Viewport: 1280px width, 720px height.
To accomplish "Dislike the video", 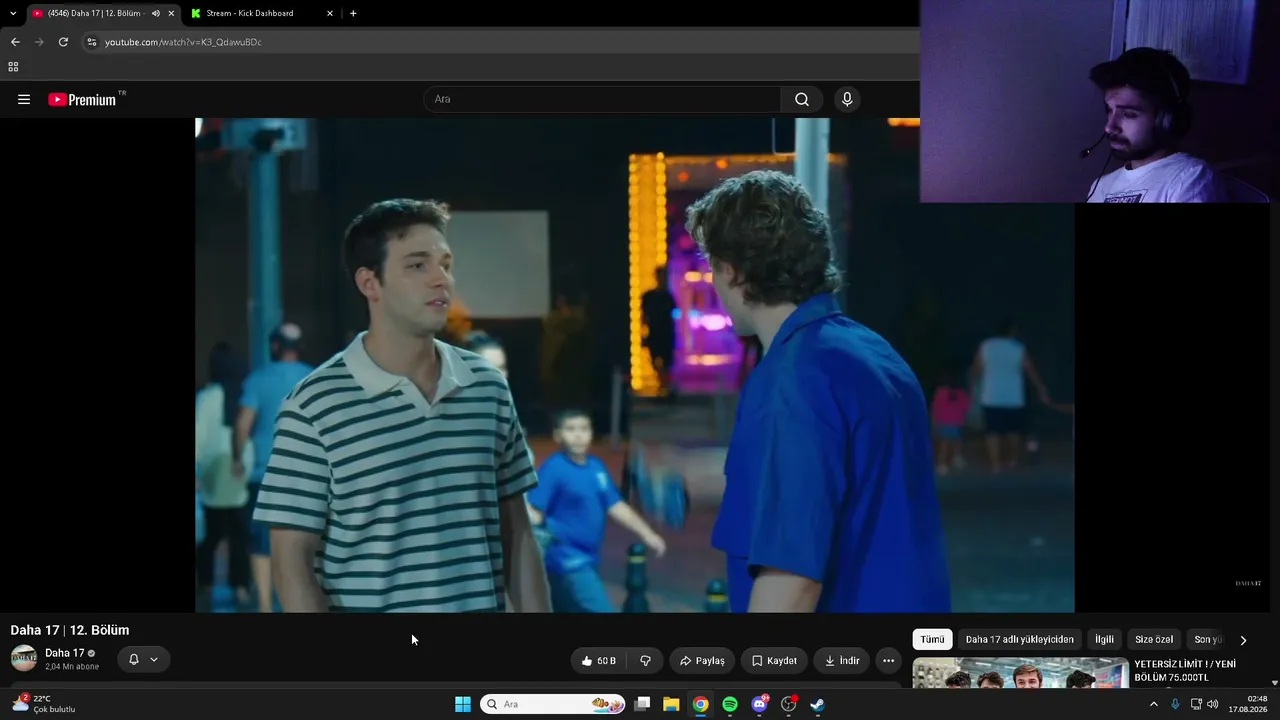I will point(645,661).
